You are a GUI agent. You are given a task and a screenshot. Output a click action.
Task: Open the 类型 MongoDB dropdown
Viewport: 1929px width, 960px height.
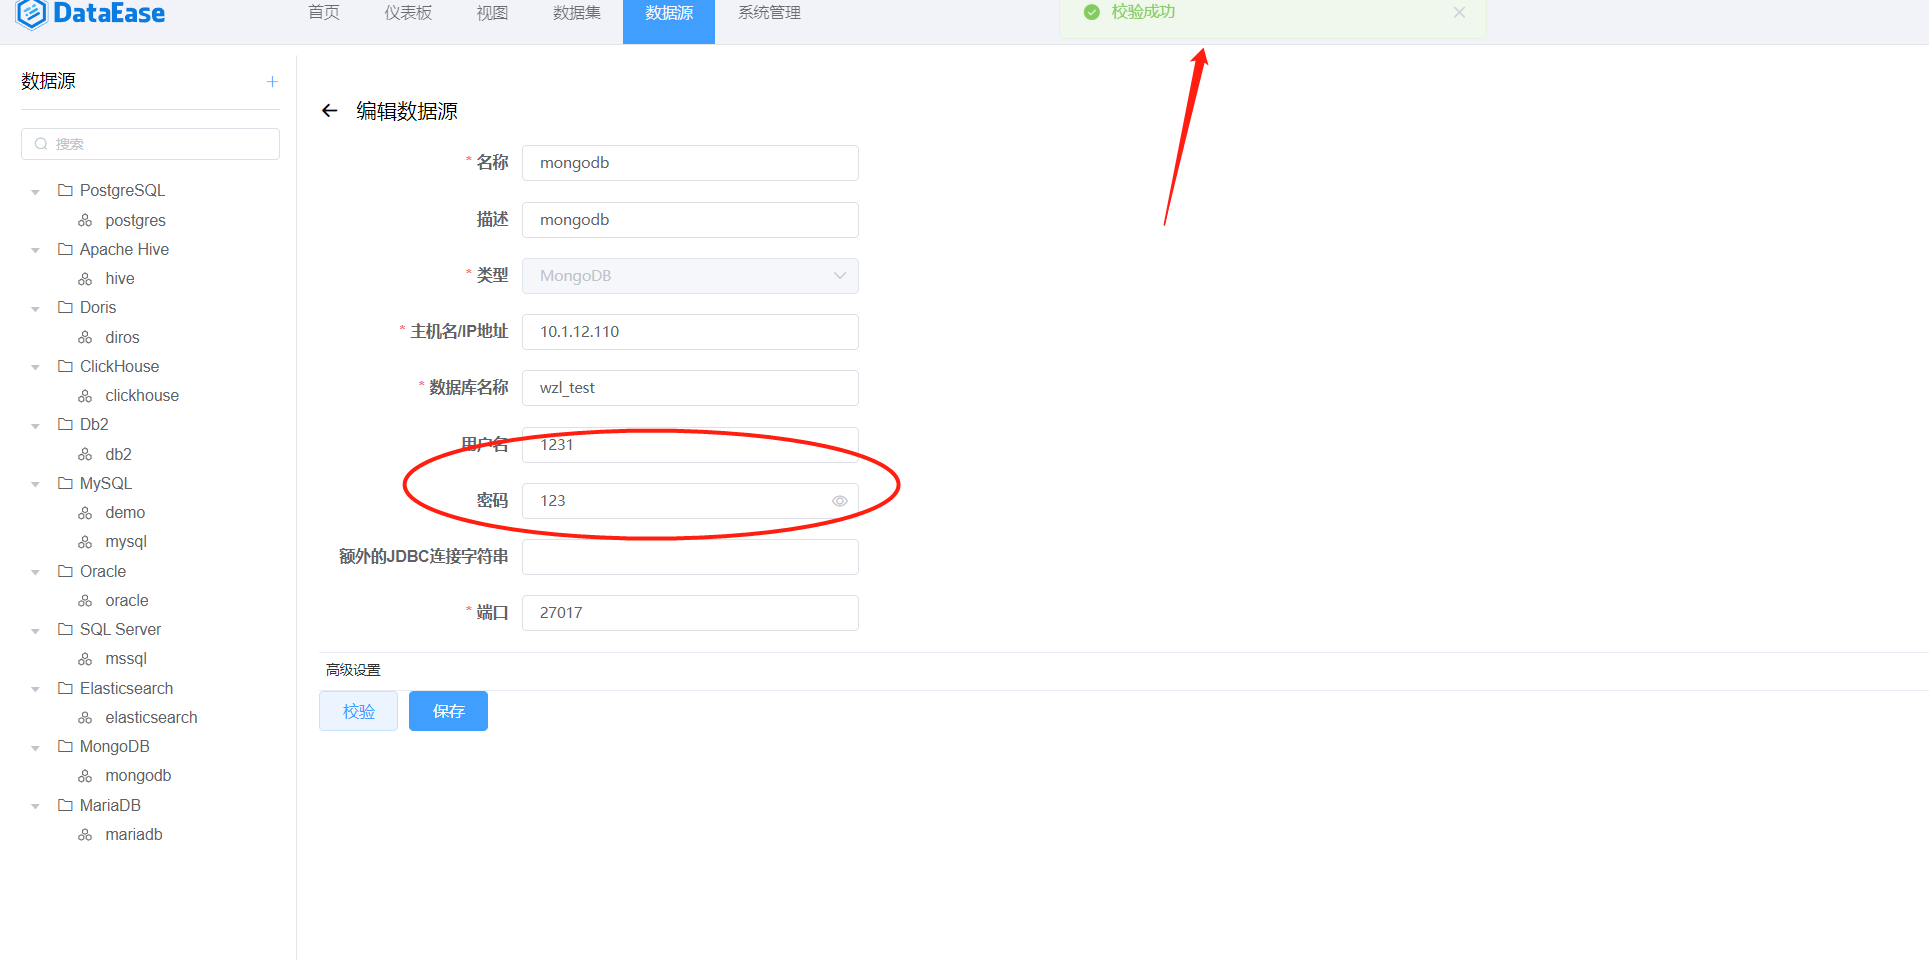[690, 276]
